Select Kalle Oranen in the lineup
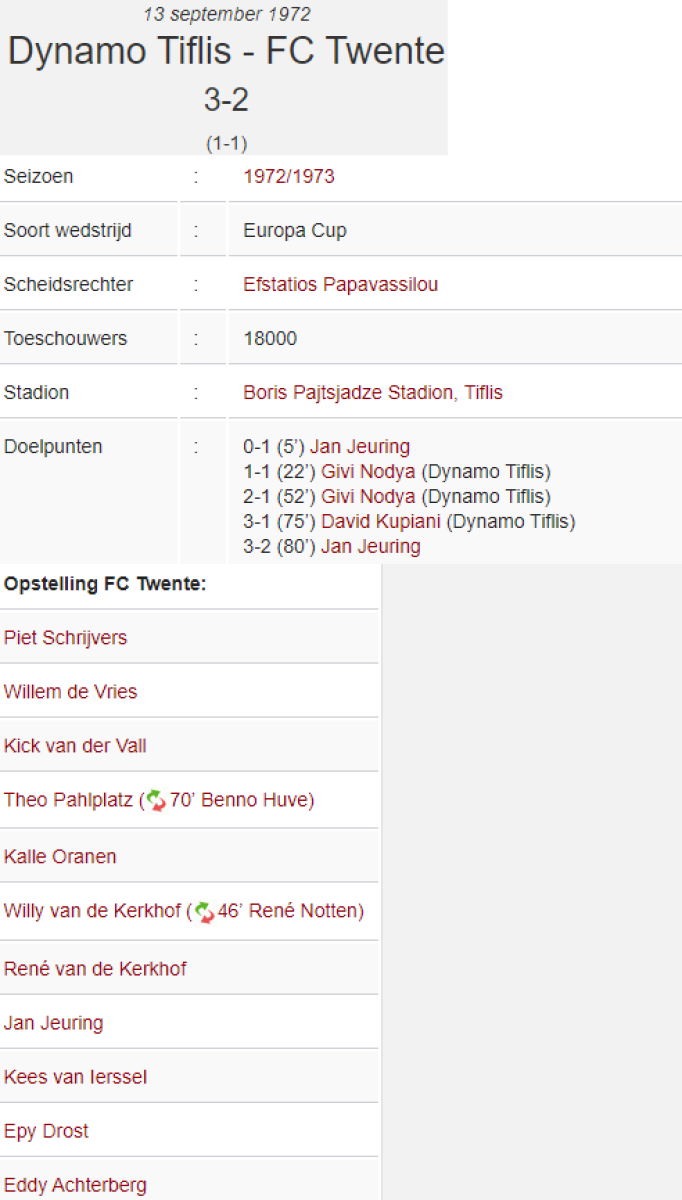682x1200 pixels. point(60,857)
